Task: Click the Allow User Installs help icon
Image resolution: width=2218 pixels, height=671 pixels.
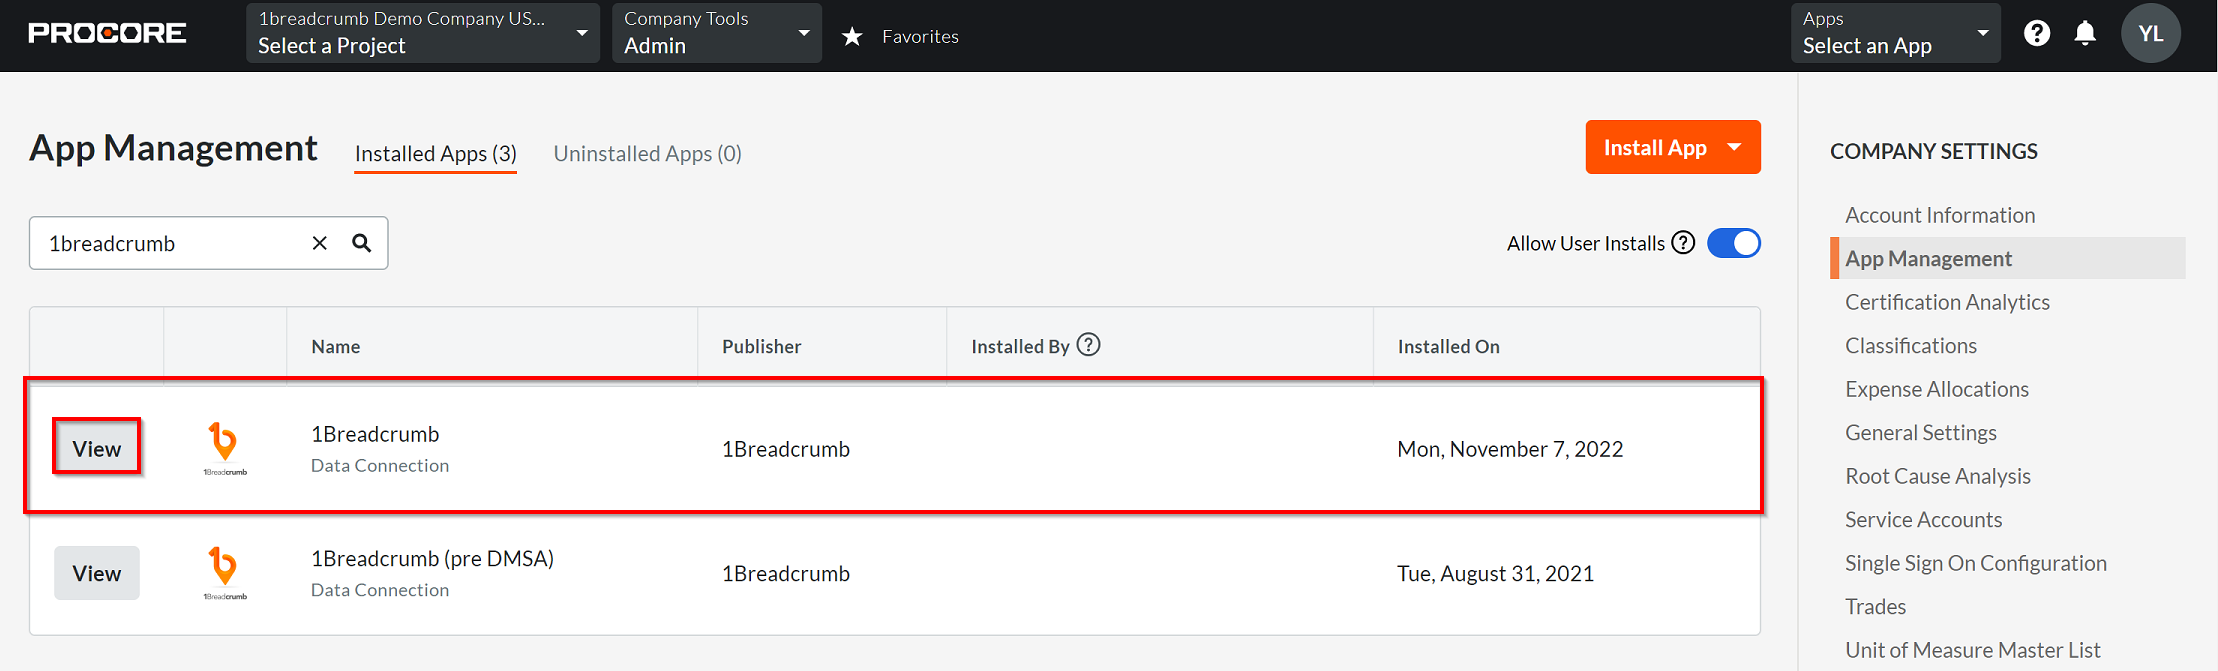Action: click(1684, 243)
